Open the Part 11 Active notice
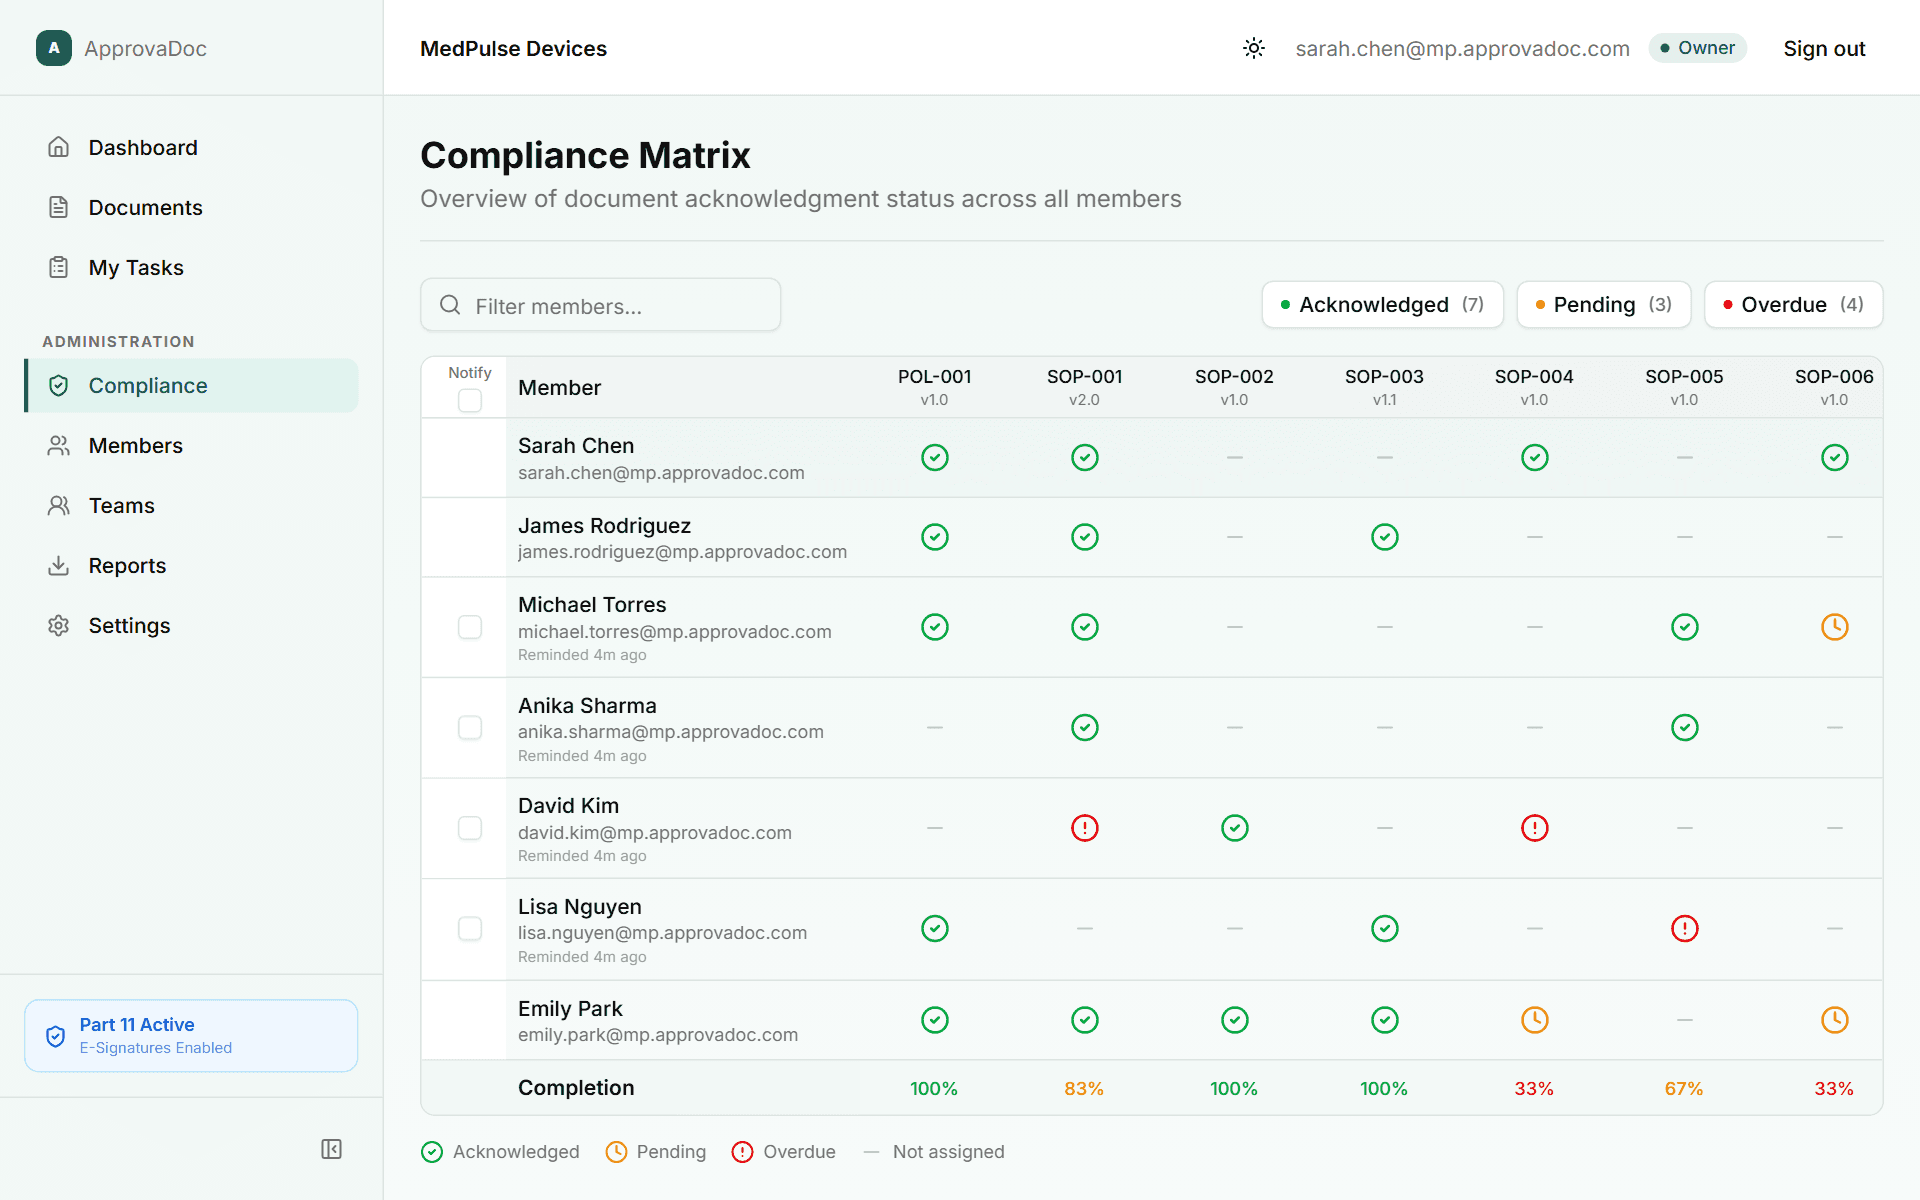 (x=190, y=1035)
